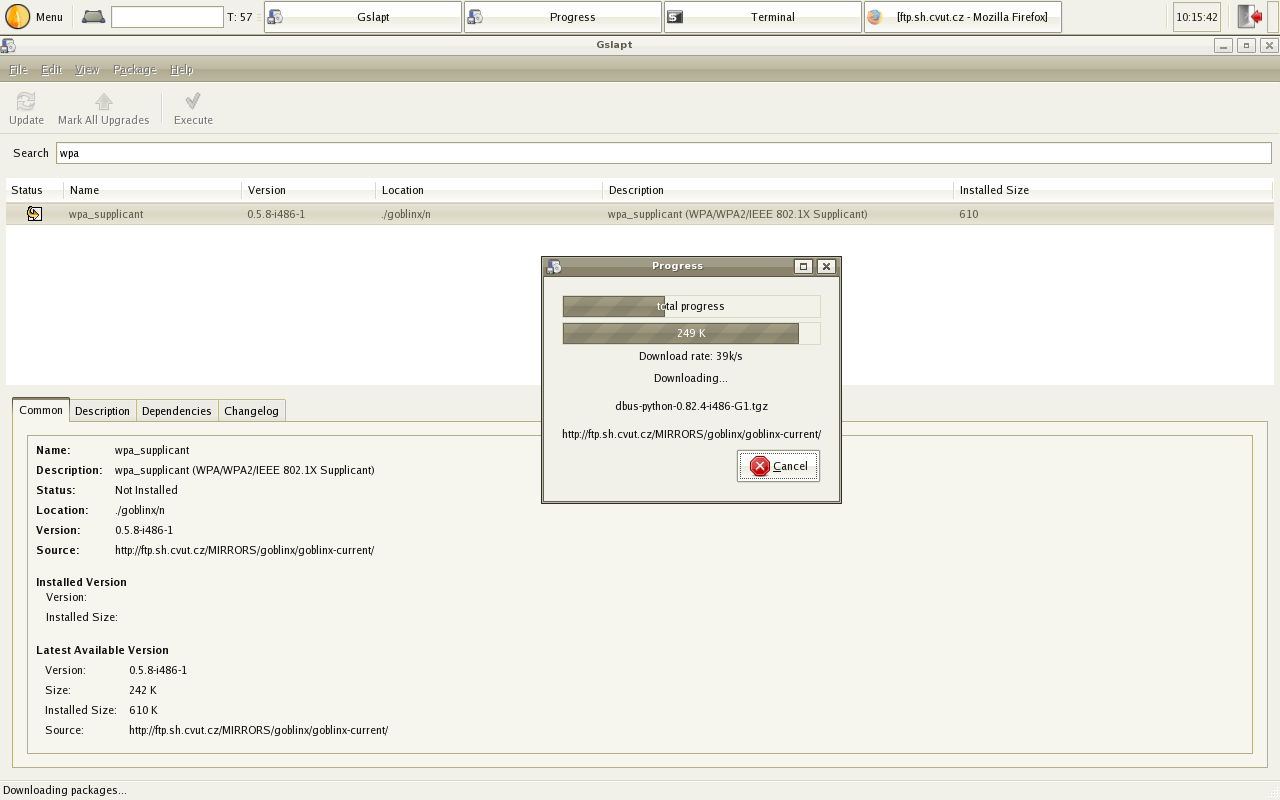Click 'Download rate: 39k/s' text
The width and height of the screenshot is (1280, 800).
click(691, 356)
